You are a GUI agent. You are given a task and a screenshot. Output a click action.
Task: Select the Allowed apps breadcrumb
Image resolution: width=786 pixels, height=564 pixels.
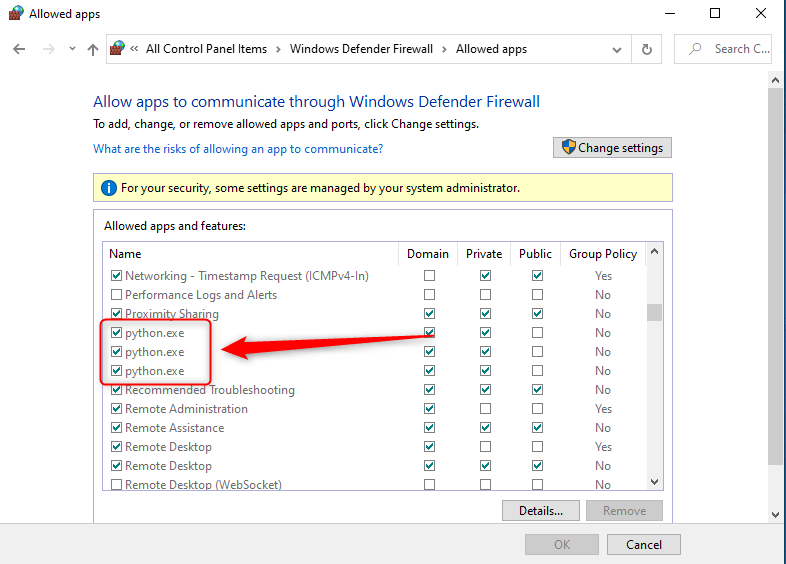tap(491, 49)
